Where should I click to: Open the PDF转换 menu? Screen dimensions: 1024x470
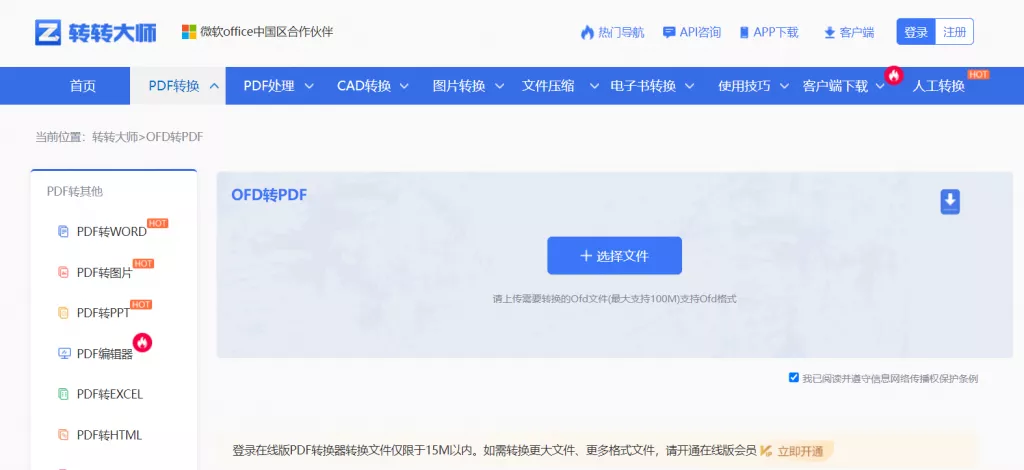(174, 86)
